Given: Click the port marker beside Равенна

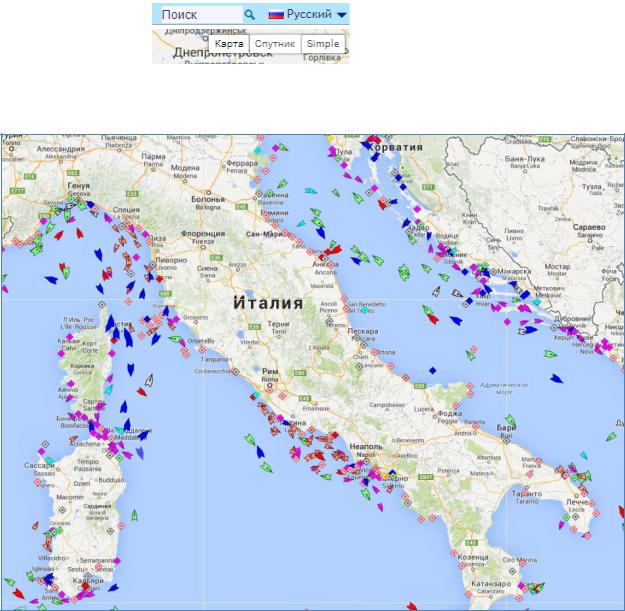Looking at the screenshot, I should [259, 194].
